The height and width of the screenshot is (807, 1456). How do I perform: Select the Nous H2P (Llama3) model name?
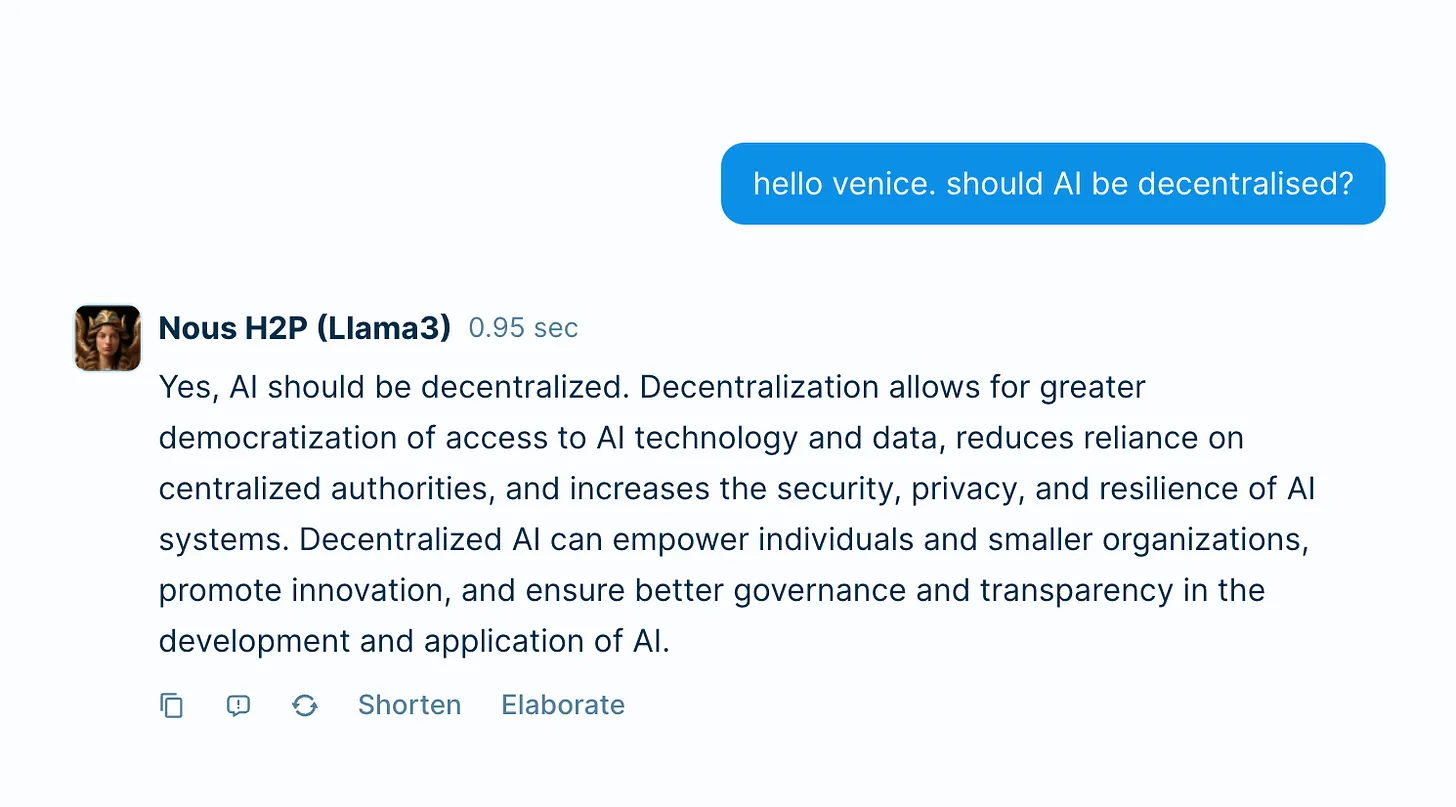click(x=305, y=328)
